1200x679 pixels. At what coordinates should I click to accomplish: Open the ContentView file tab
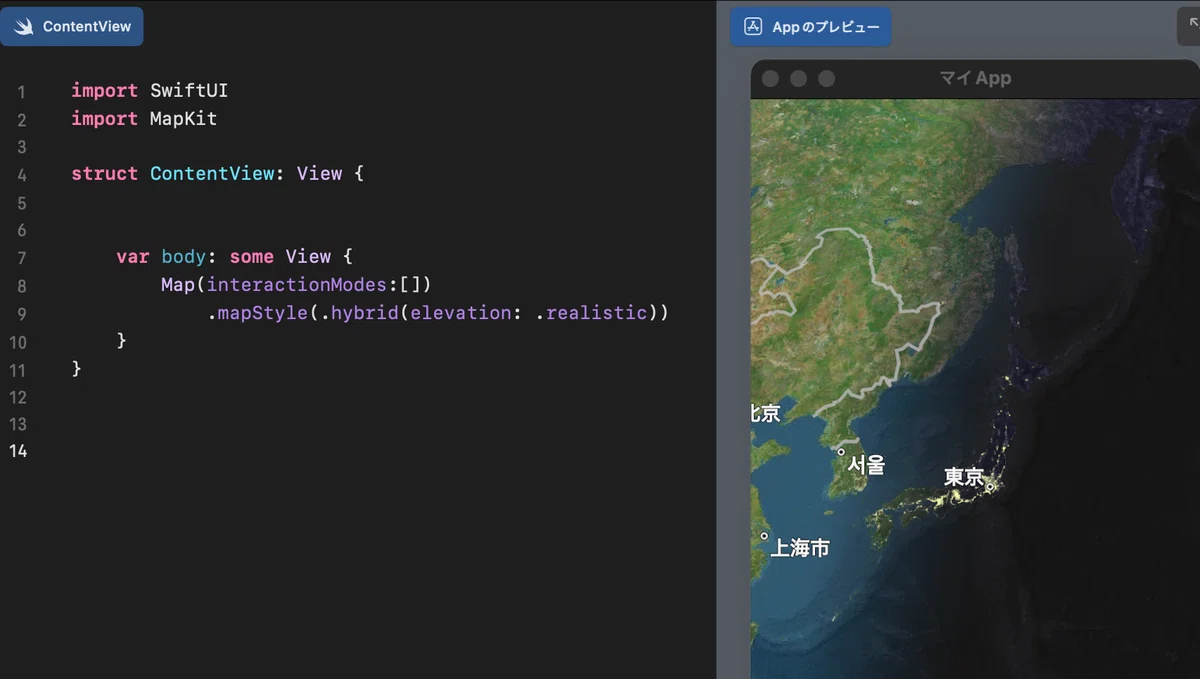[72, 27]
